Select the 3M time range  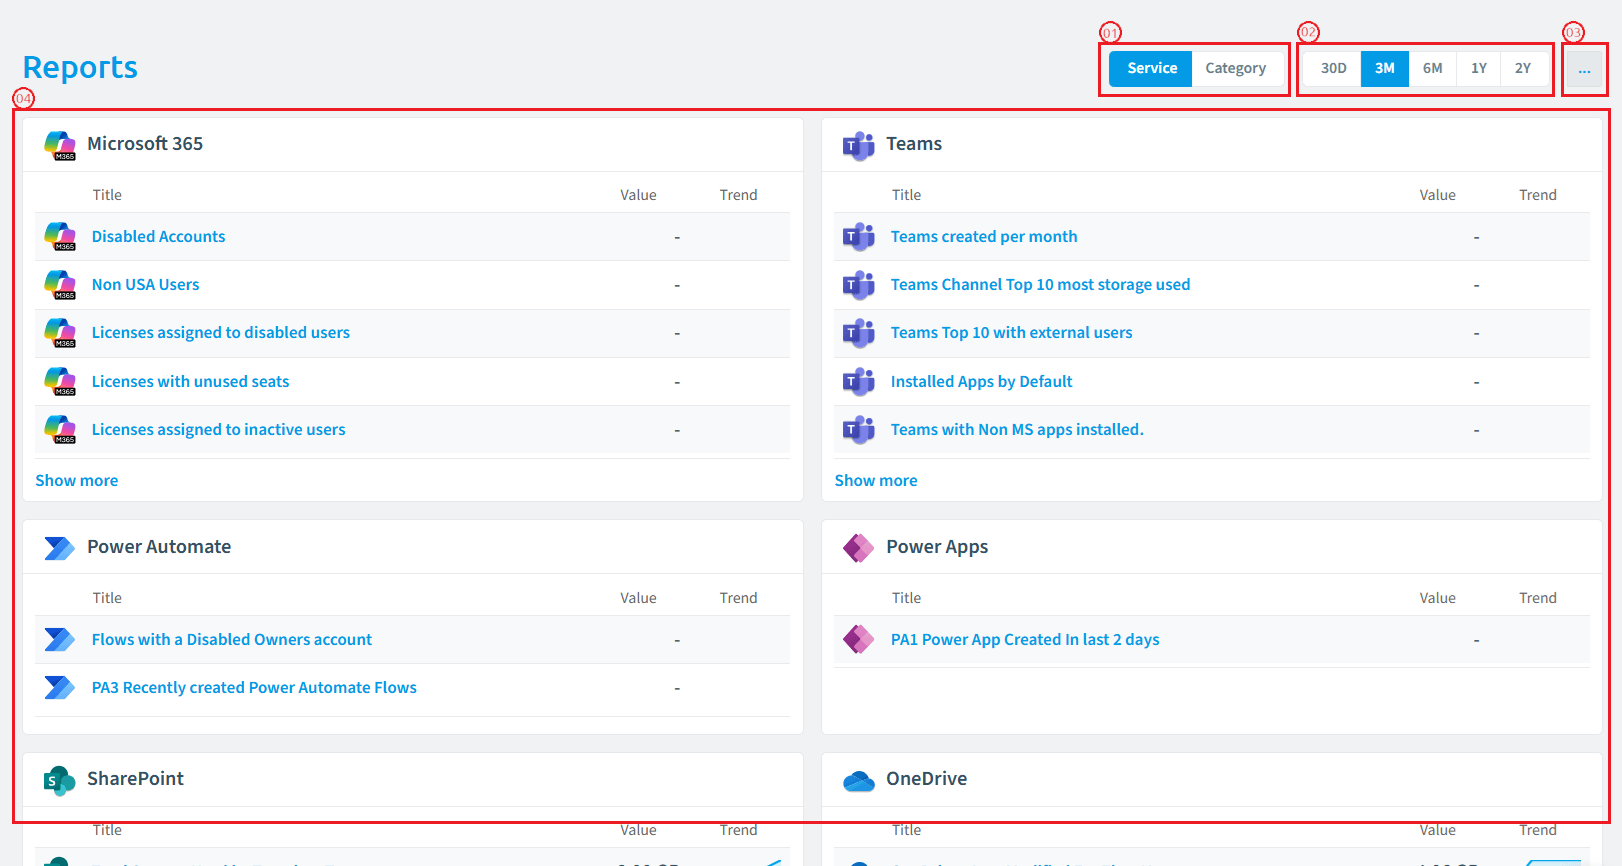click(x=1385, y=68)
